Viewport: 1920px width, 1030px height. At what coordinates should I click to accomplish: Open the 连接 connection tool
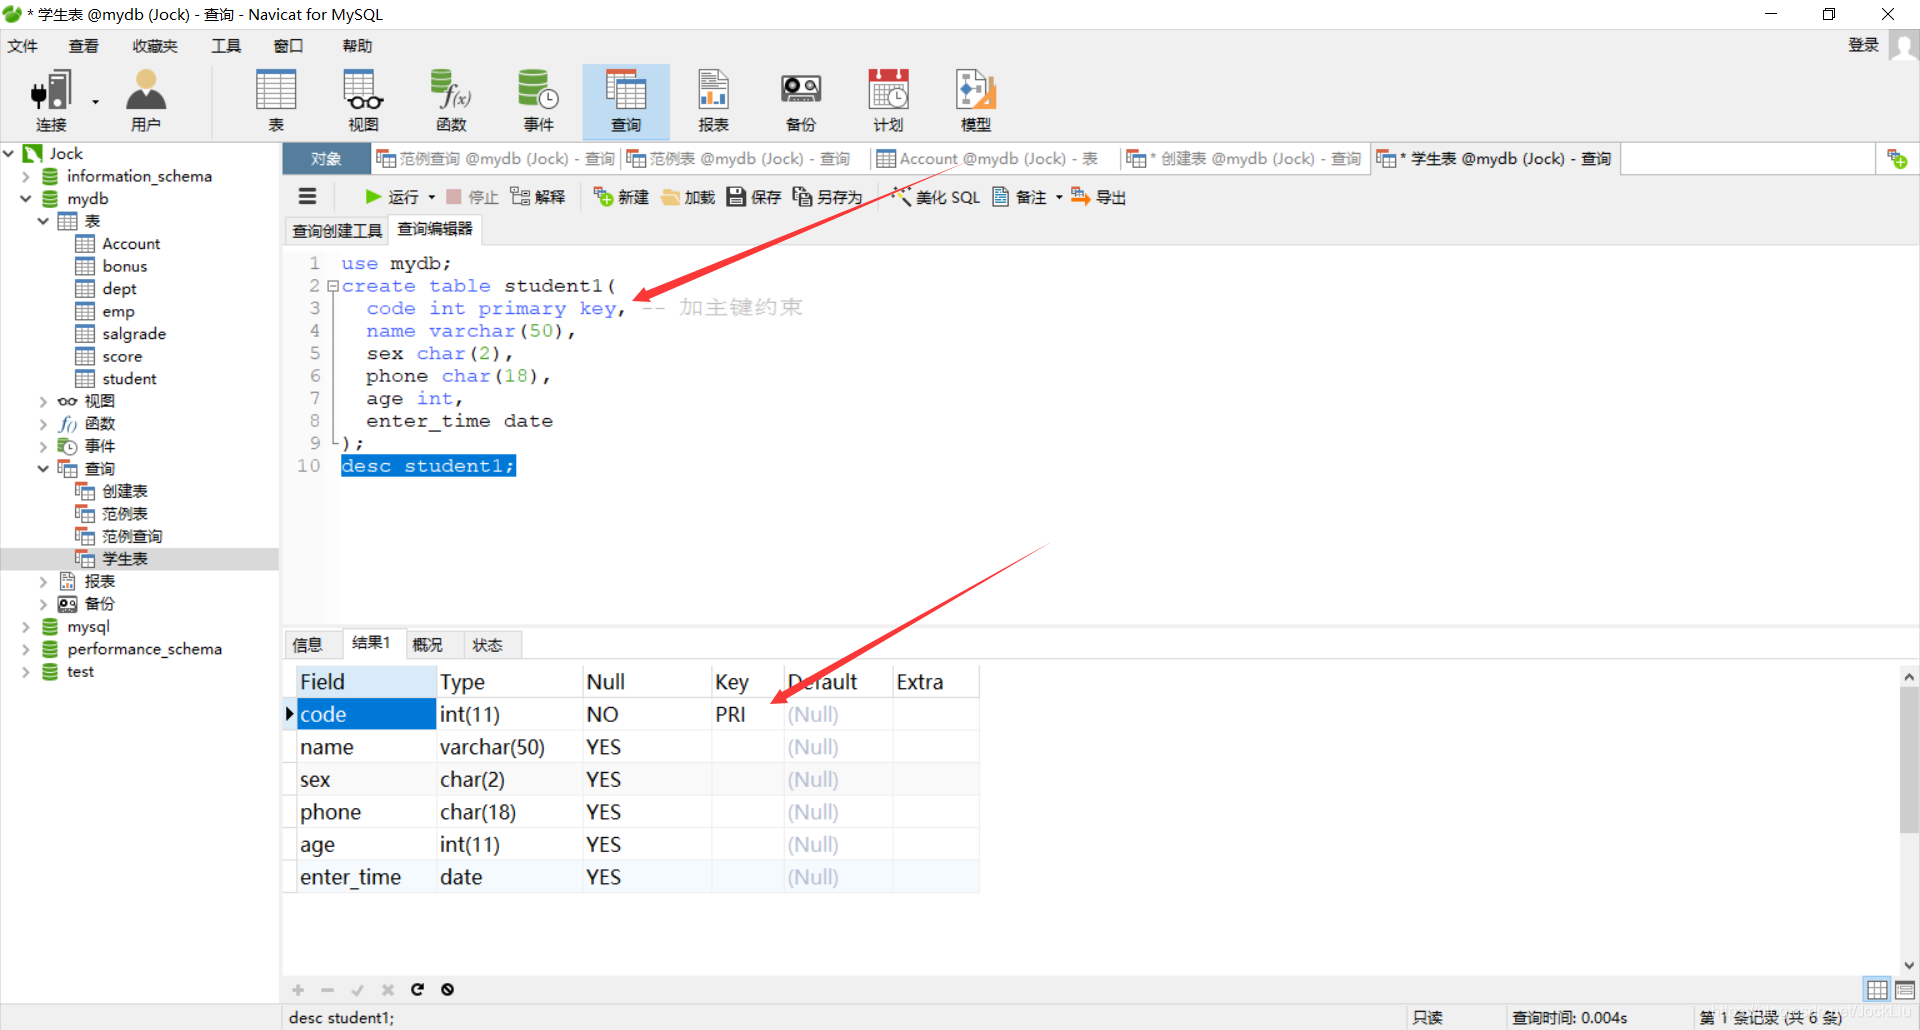51,100
